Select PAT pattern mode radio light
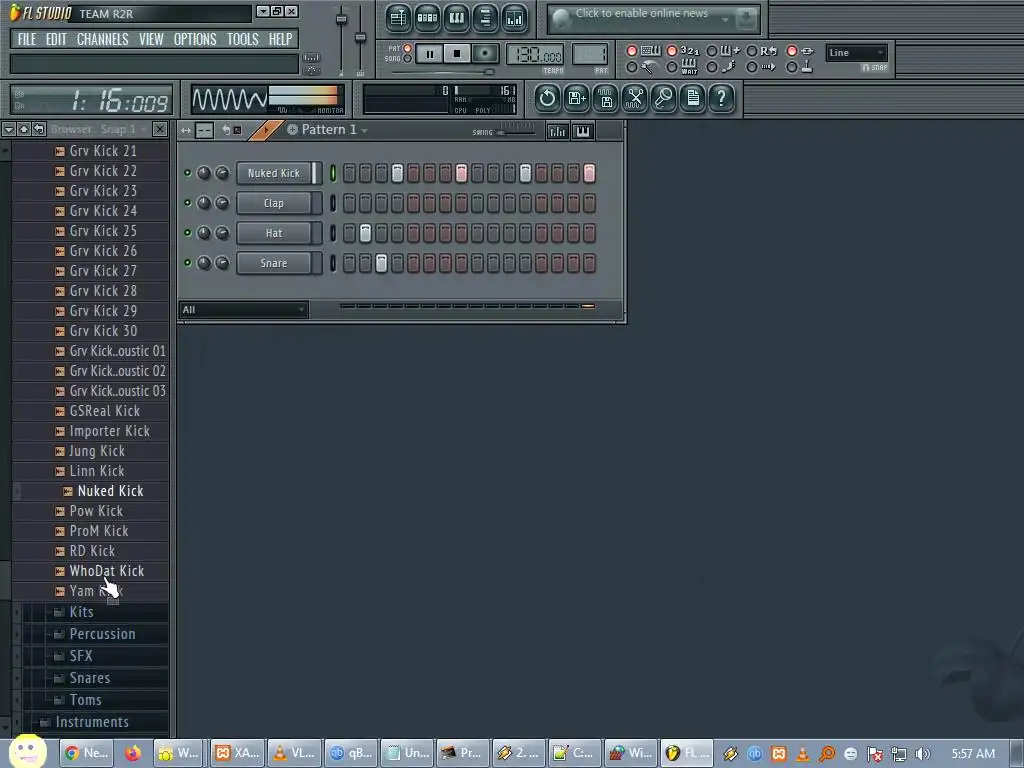This screenshot has width=1024, height=768. tap(408, 48)
